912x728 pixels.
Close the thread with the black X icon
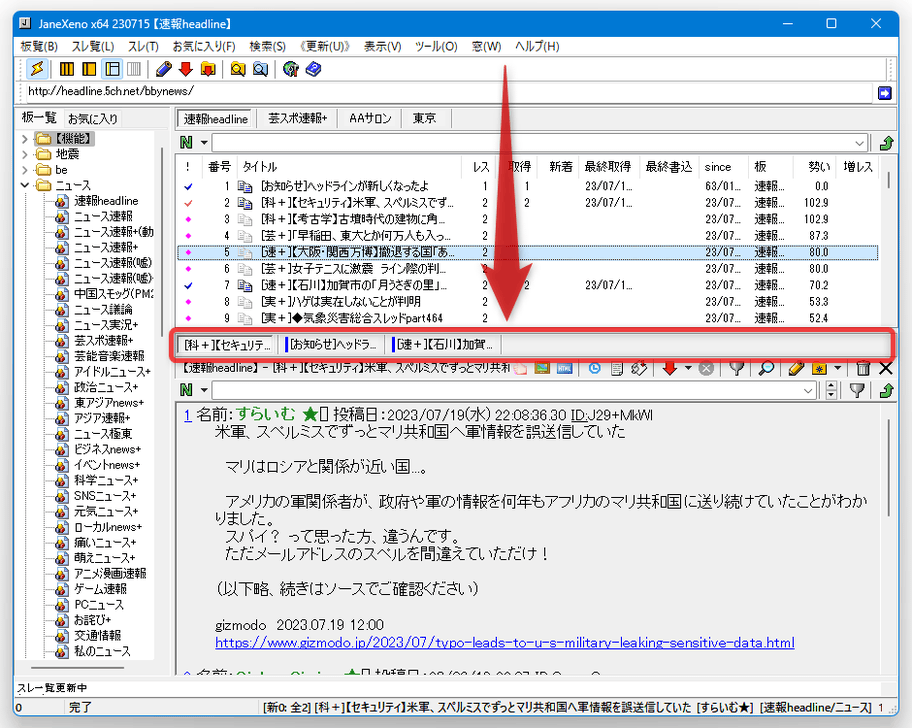click(886, 368)
